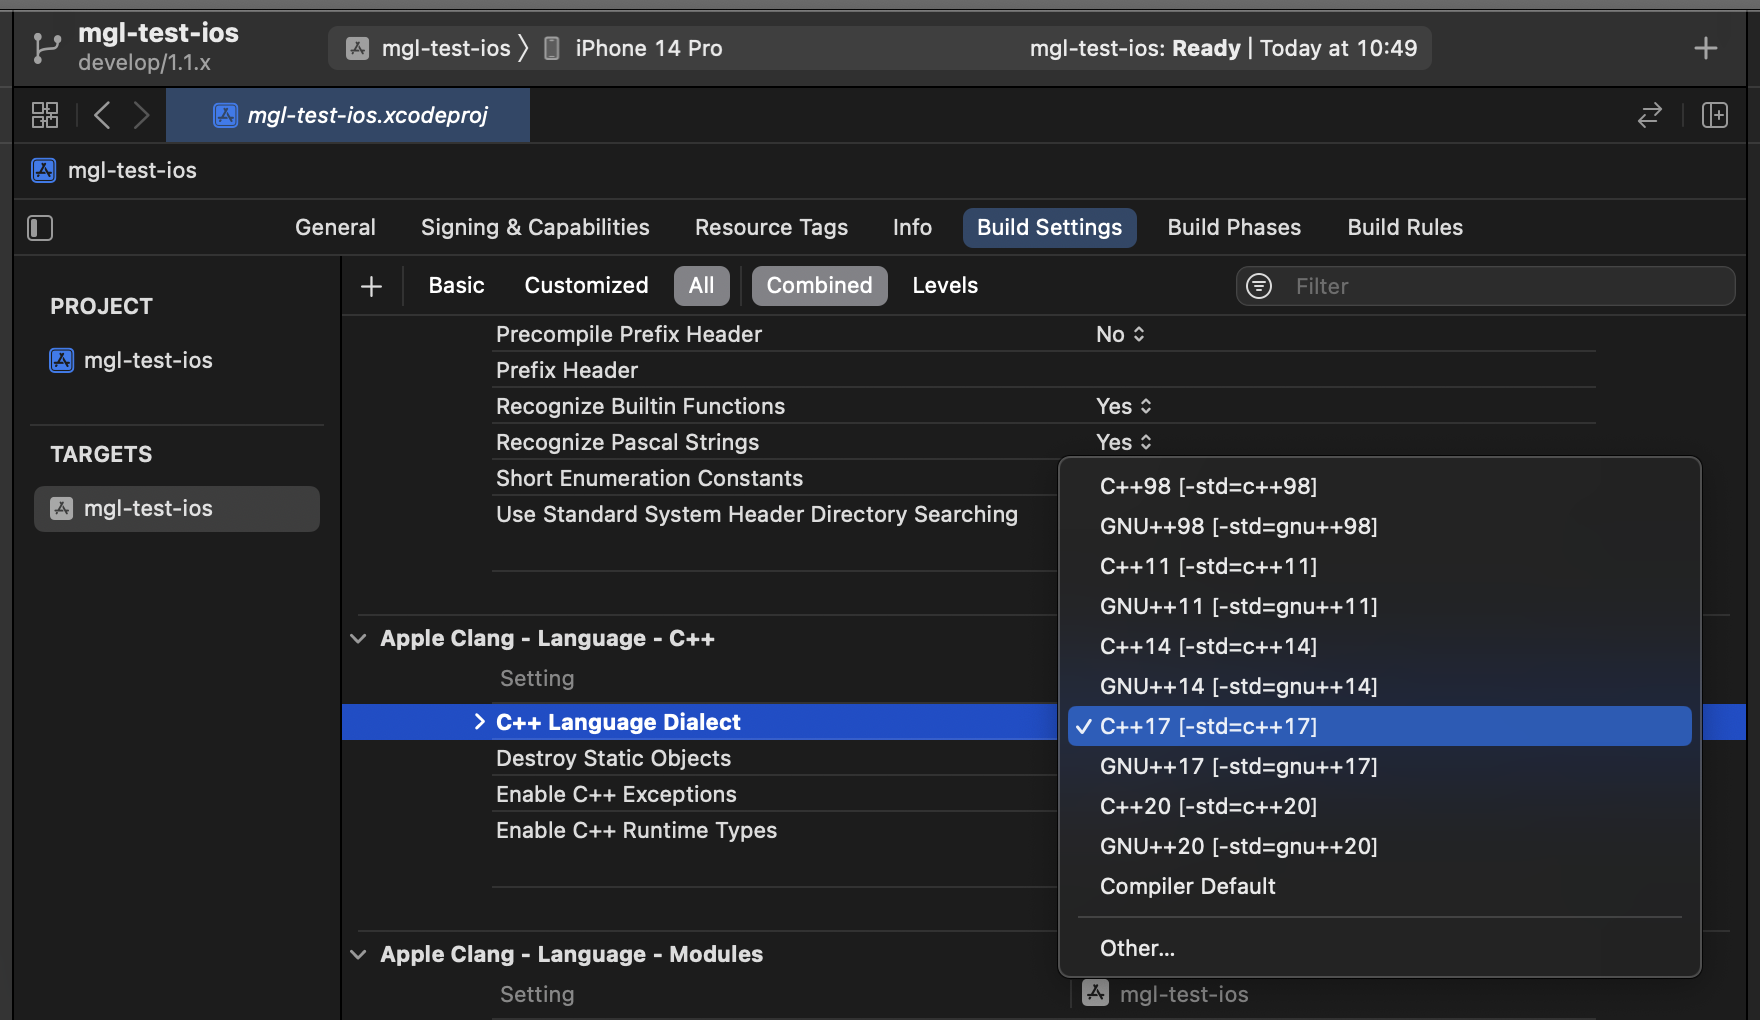Select Enable C++ Runtime Types setting

tap(636, 830)
